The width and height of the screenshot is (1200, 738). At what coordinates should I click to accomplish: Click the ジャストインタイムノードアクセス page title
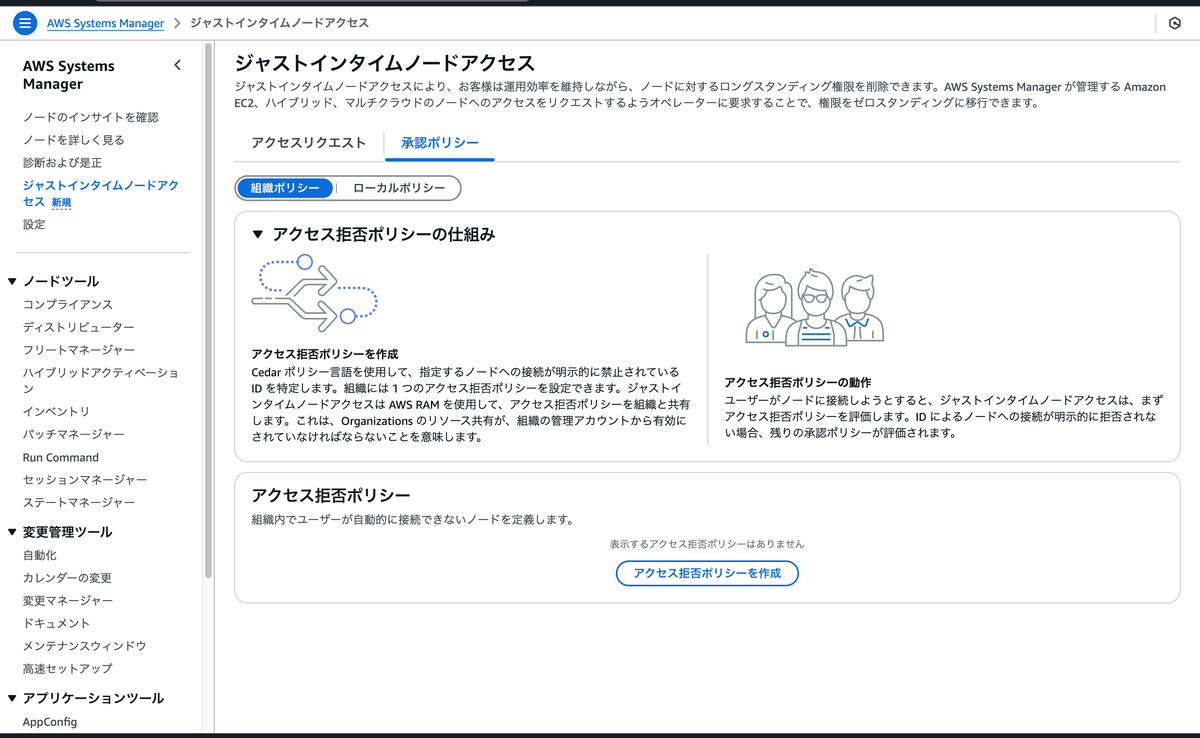385,63
